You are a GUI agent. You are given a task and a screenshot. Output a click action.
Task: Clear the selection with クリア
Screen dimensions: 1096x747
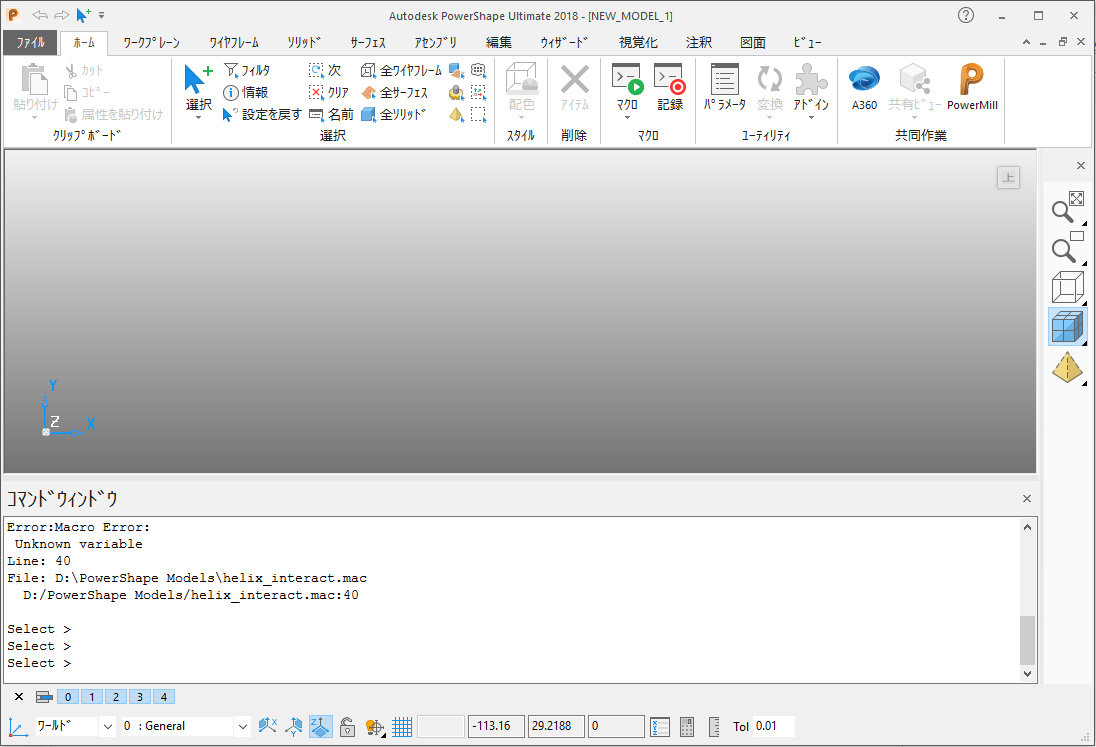(329, 92)
